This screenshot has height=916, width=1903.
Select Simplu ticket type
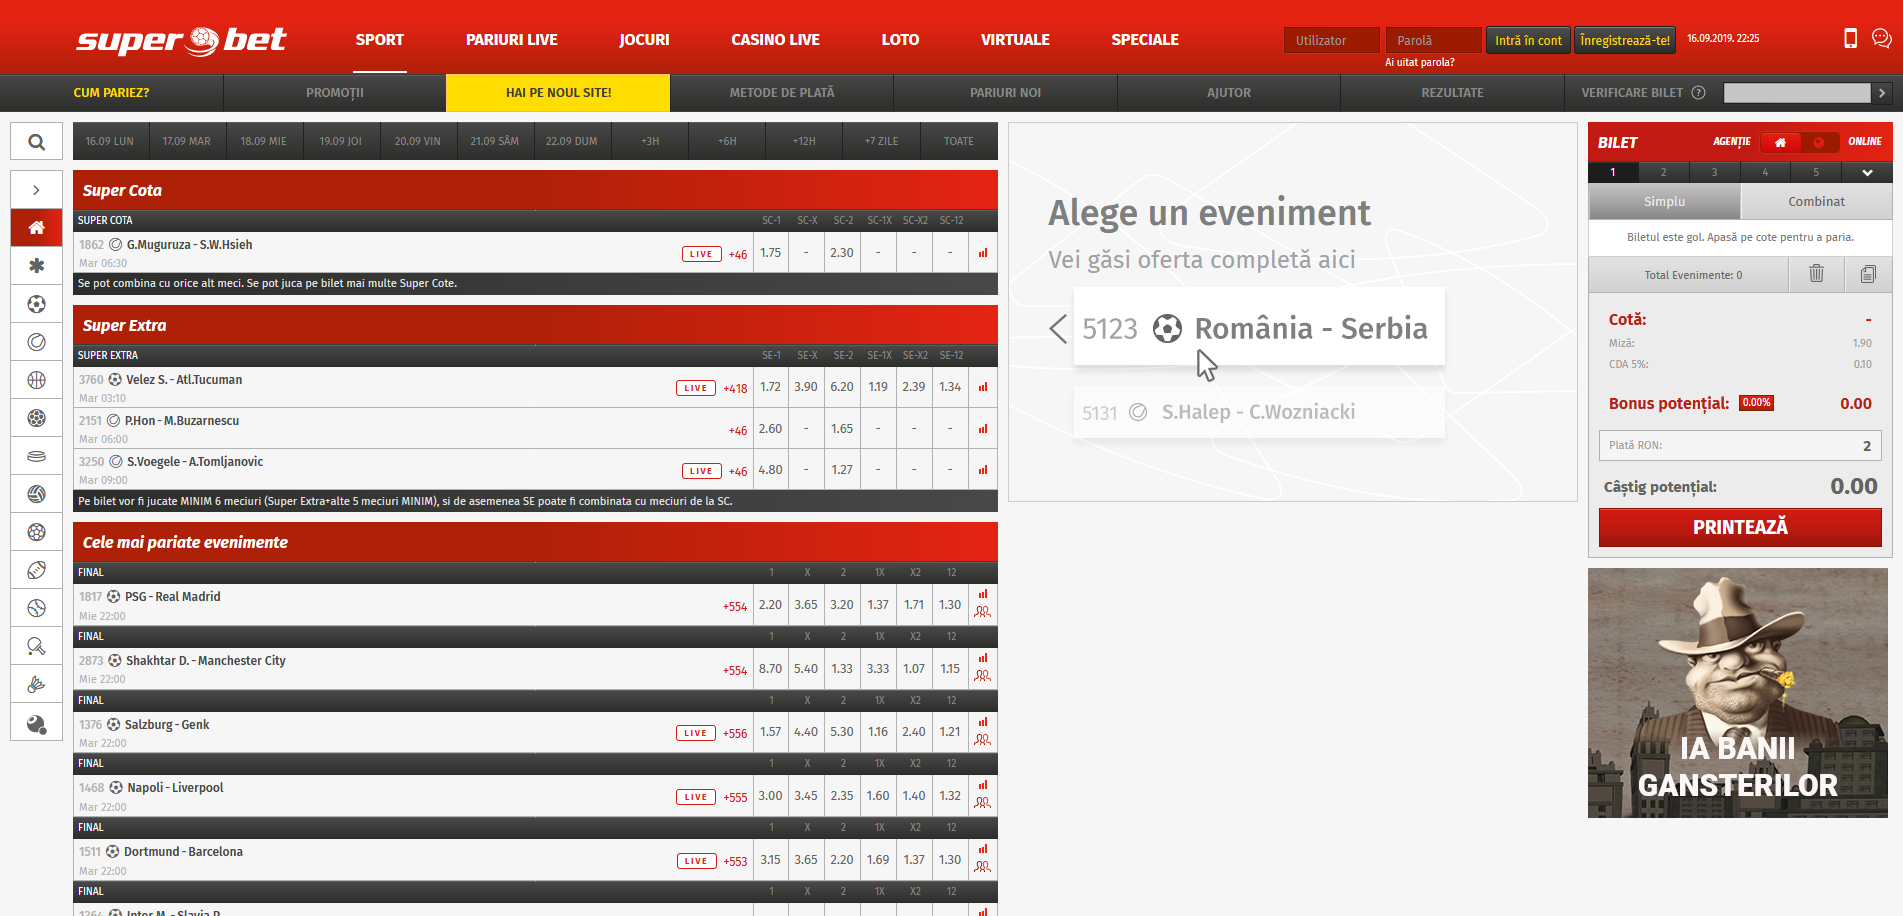click(1665, 201)
